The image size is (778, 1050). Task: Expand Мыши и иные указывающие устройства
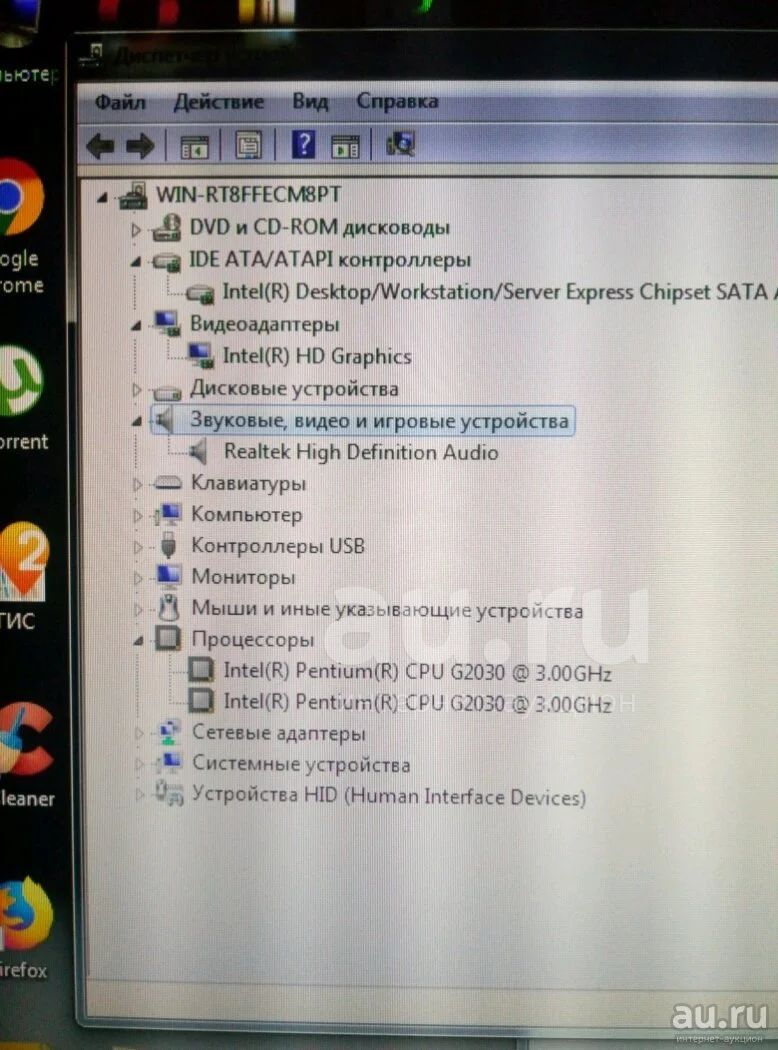tap(137, 609)
